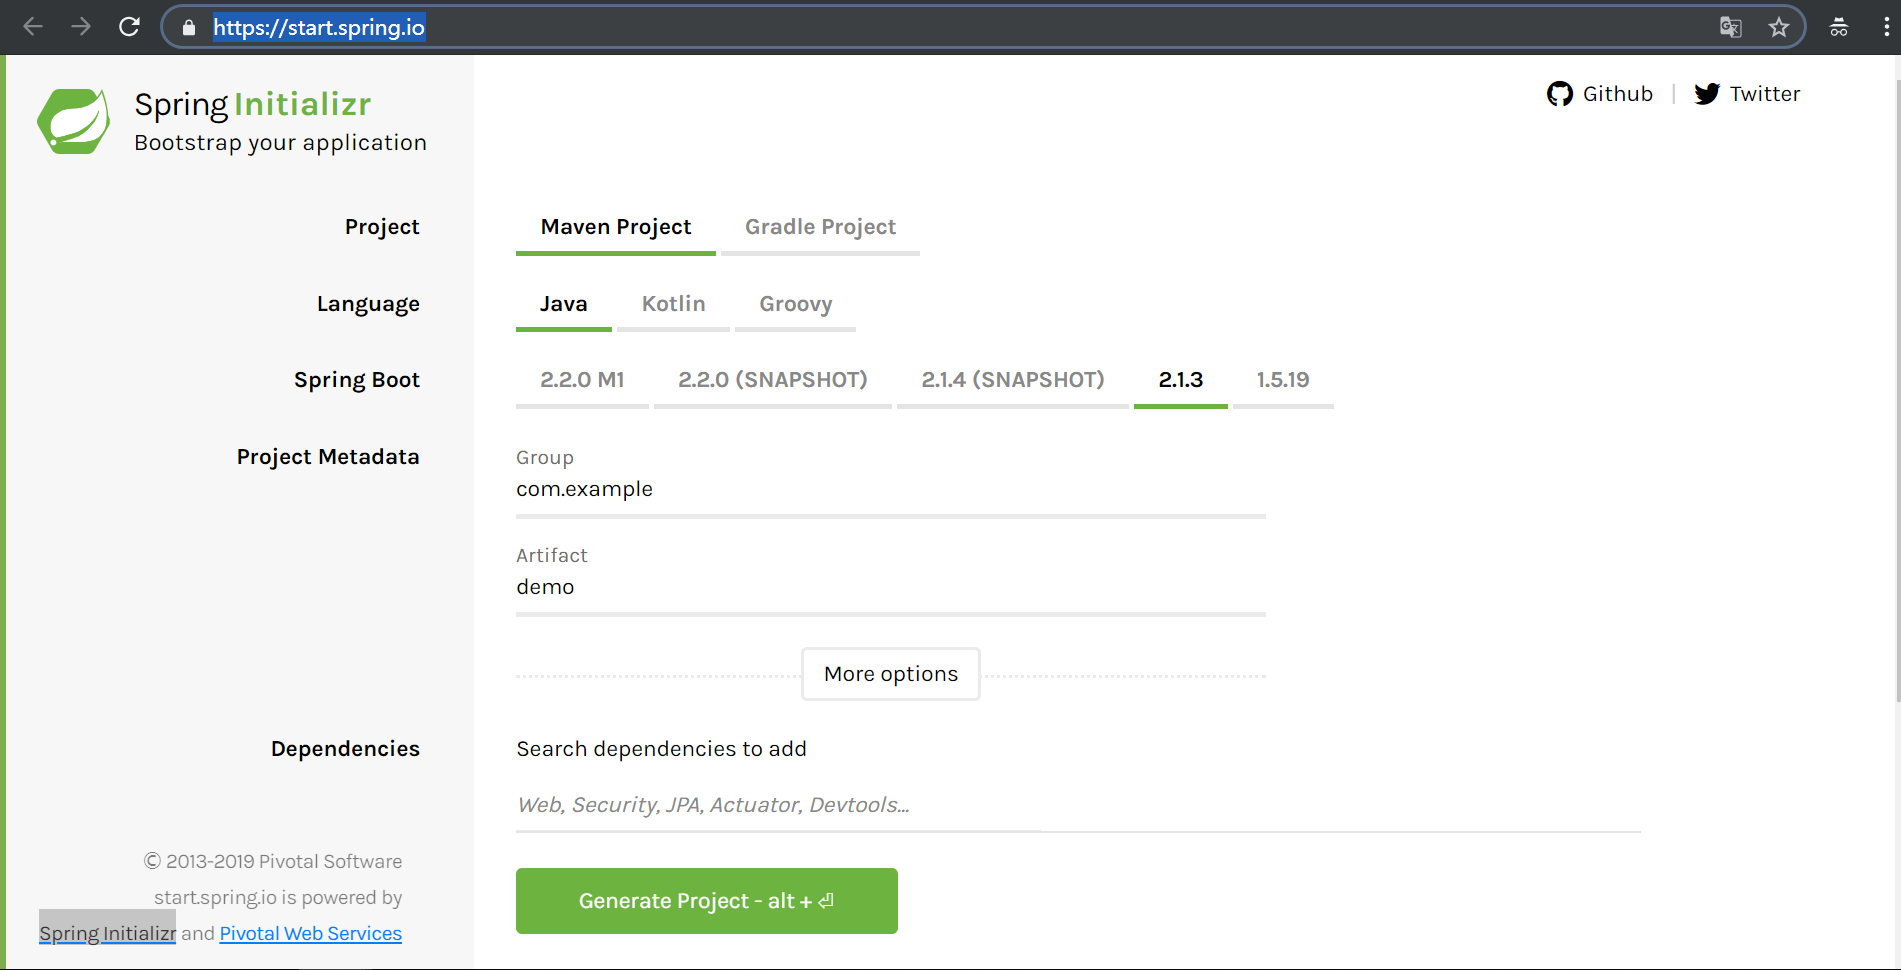Choose Kotlin as language

[x=673, y=305]
